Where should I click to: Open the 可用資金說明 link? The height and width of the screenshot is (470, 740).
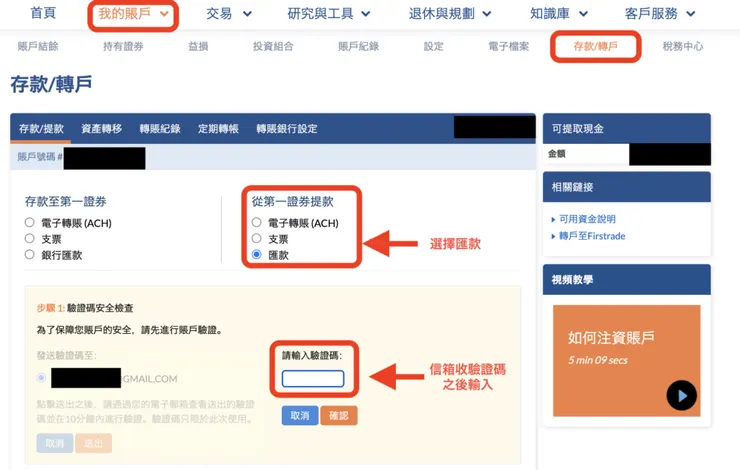(587, 219)
